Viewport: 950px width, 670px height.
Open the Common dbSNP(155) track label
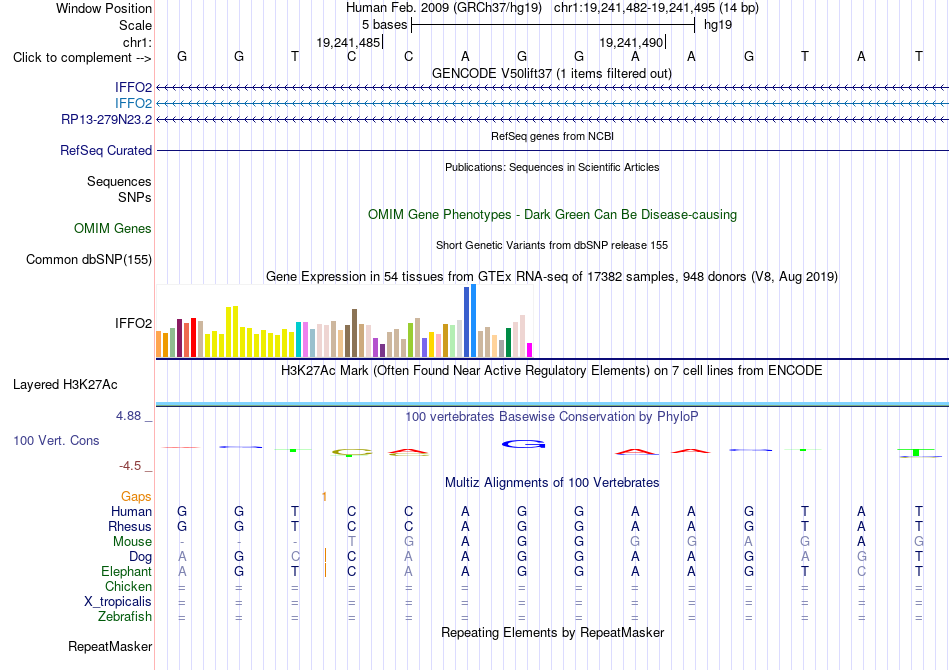[x=89, y=259]
